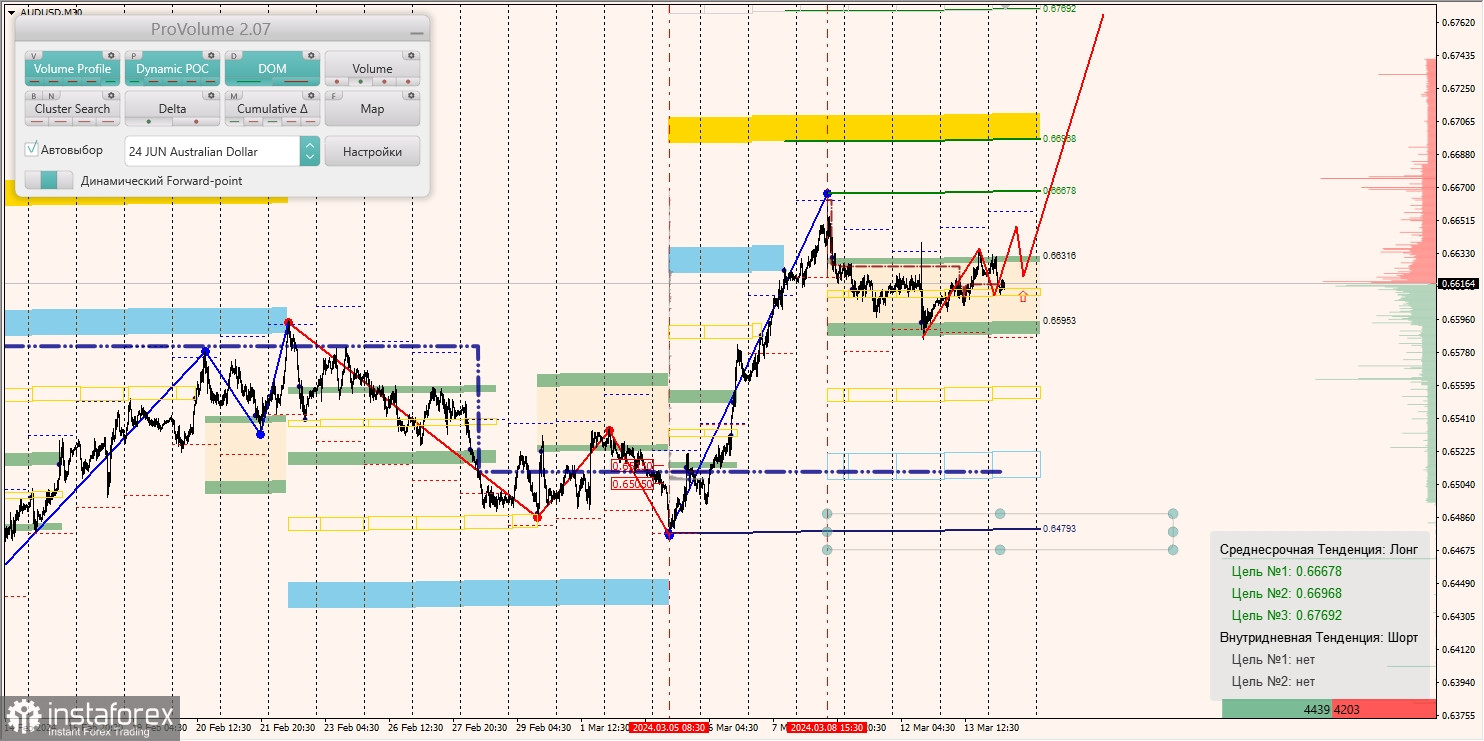
Task: Click the red 2024.03.05 08:30 date marker
Action: point(669,728)
